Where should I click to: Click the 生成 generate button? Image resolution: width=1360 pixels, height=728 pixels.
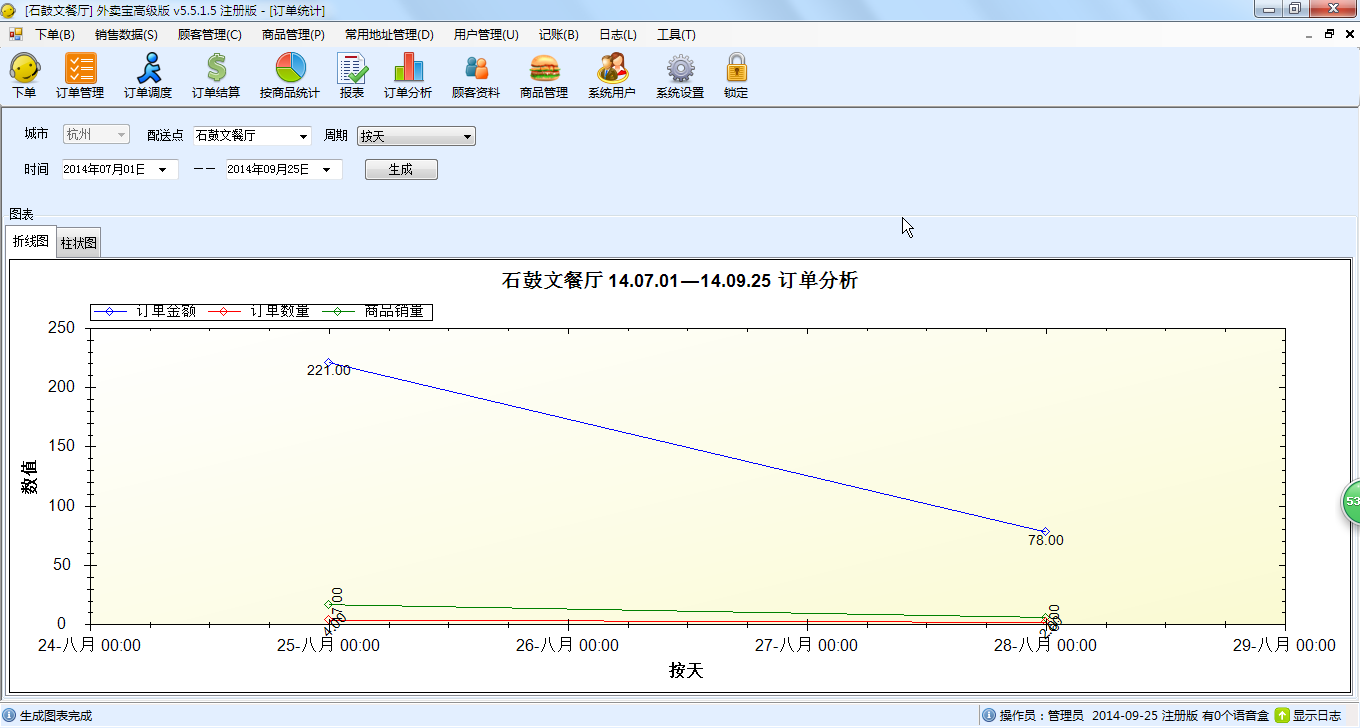(400, 169)
